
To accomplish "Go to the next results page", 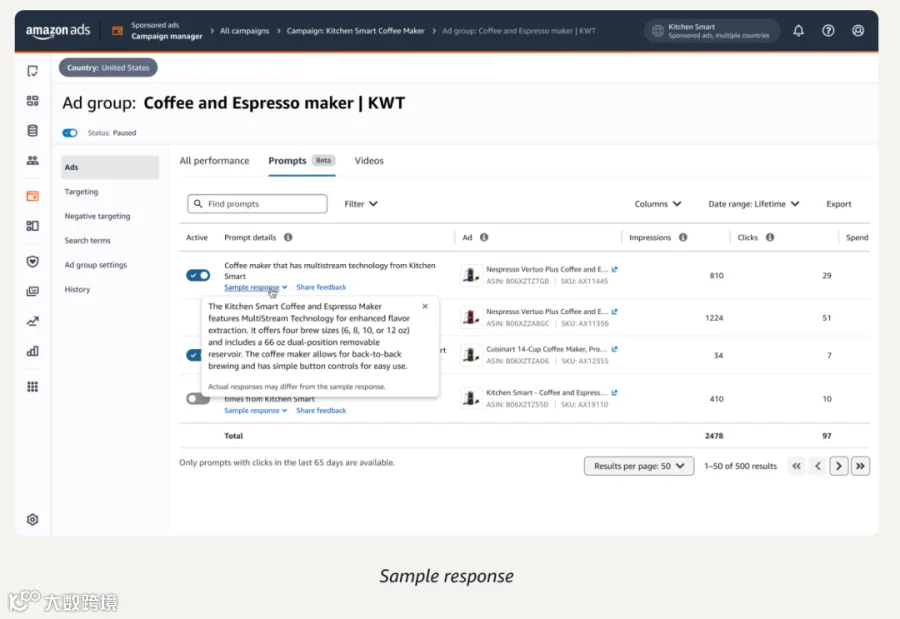I will (839, 466).
